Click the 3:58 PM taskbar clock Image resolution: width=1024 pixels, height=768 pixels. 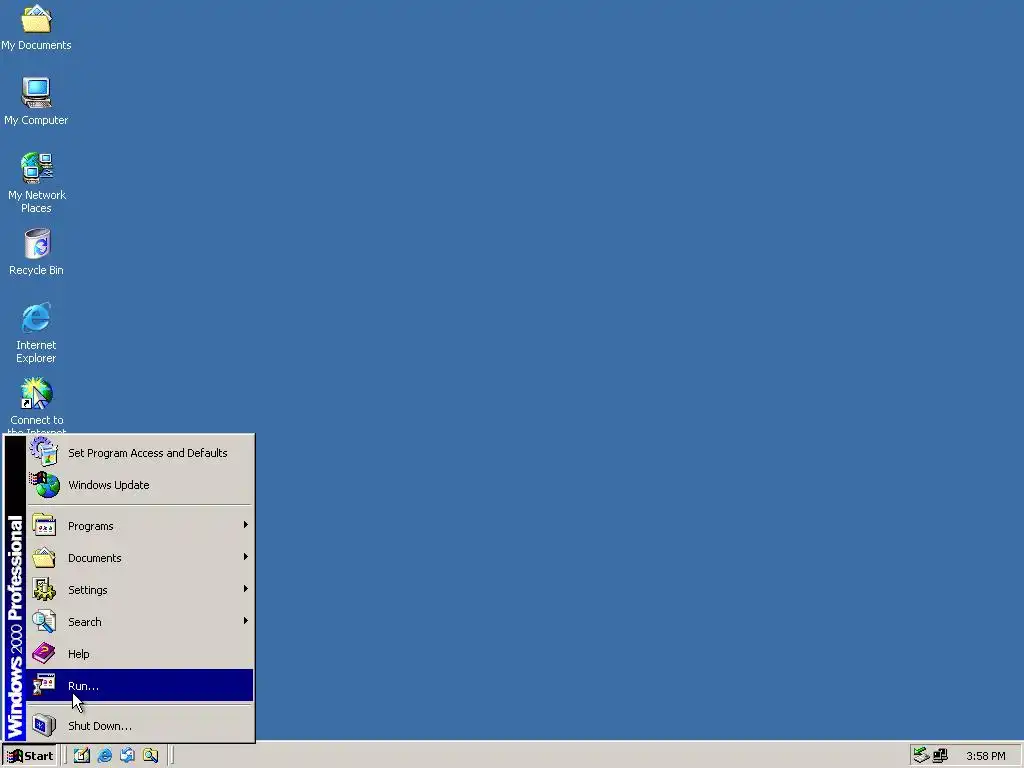(985, 756)
